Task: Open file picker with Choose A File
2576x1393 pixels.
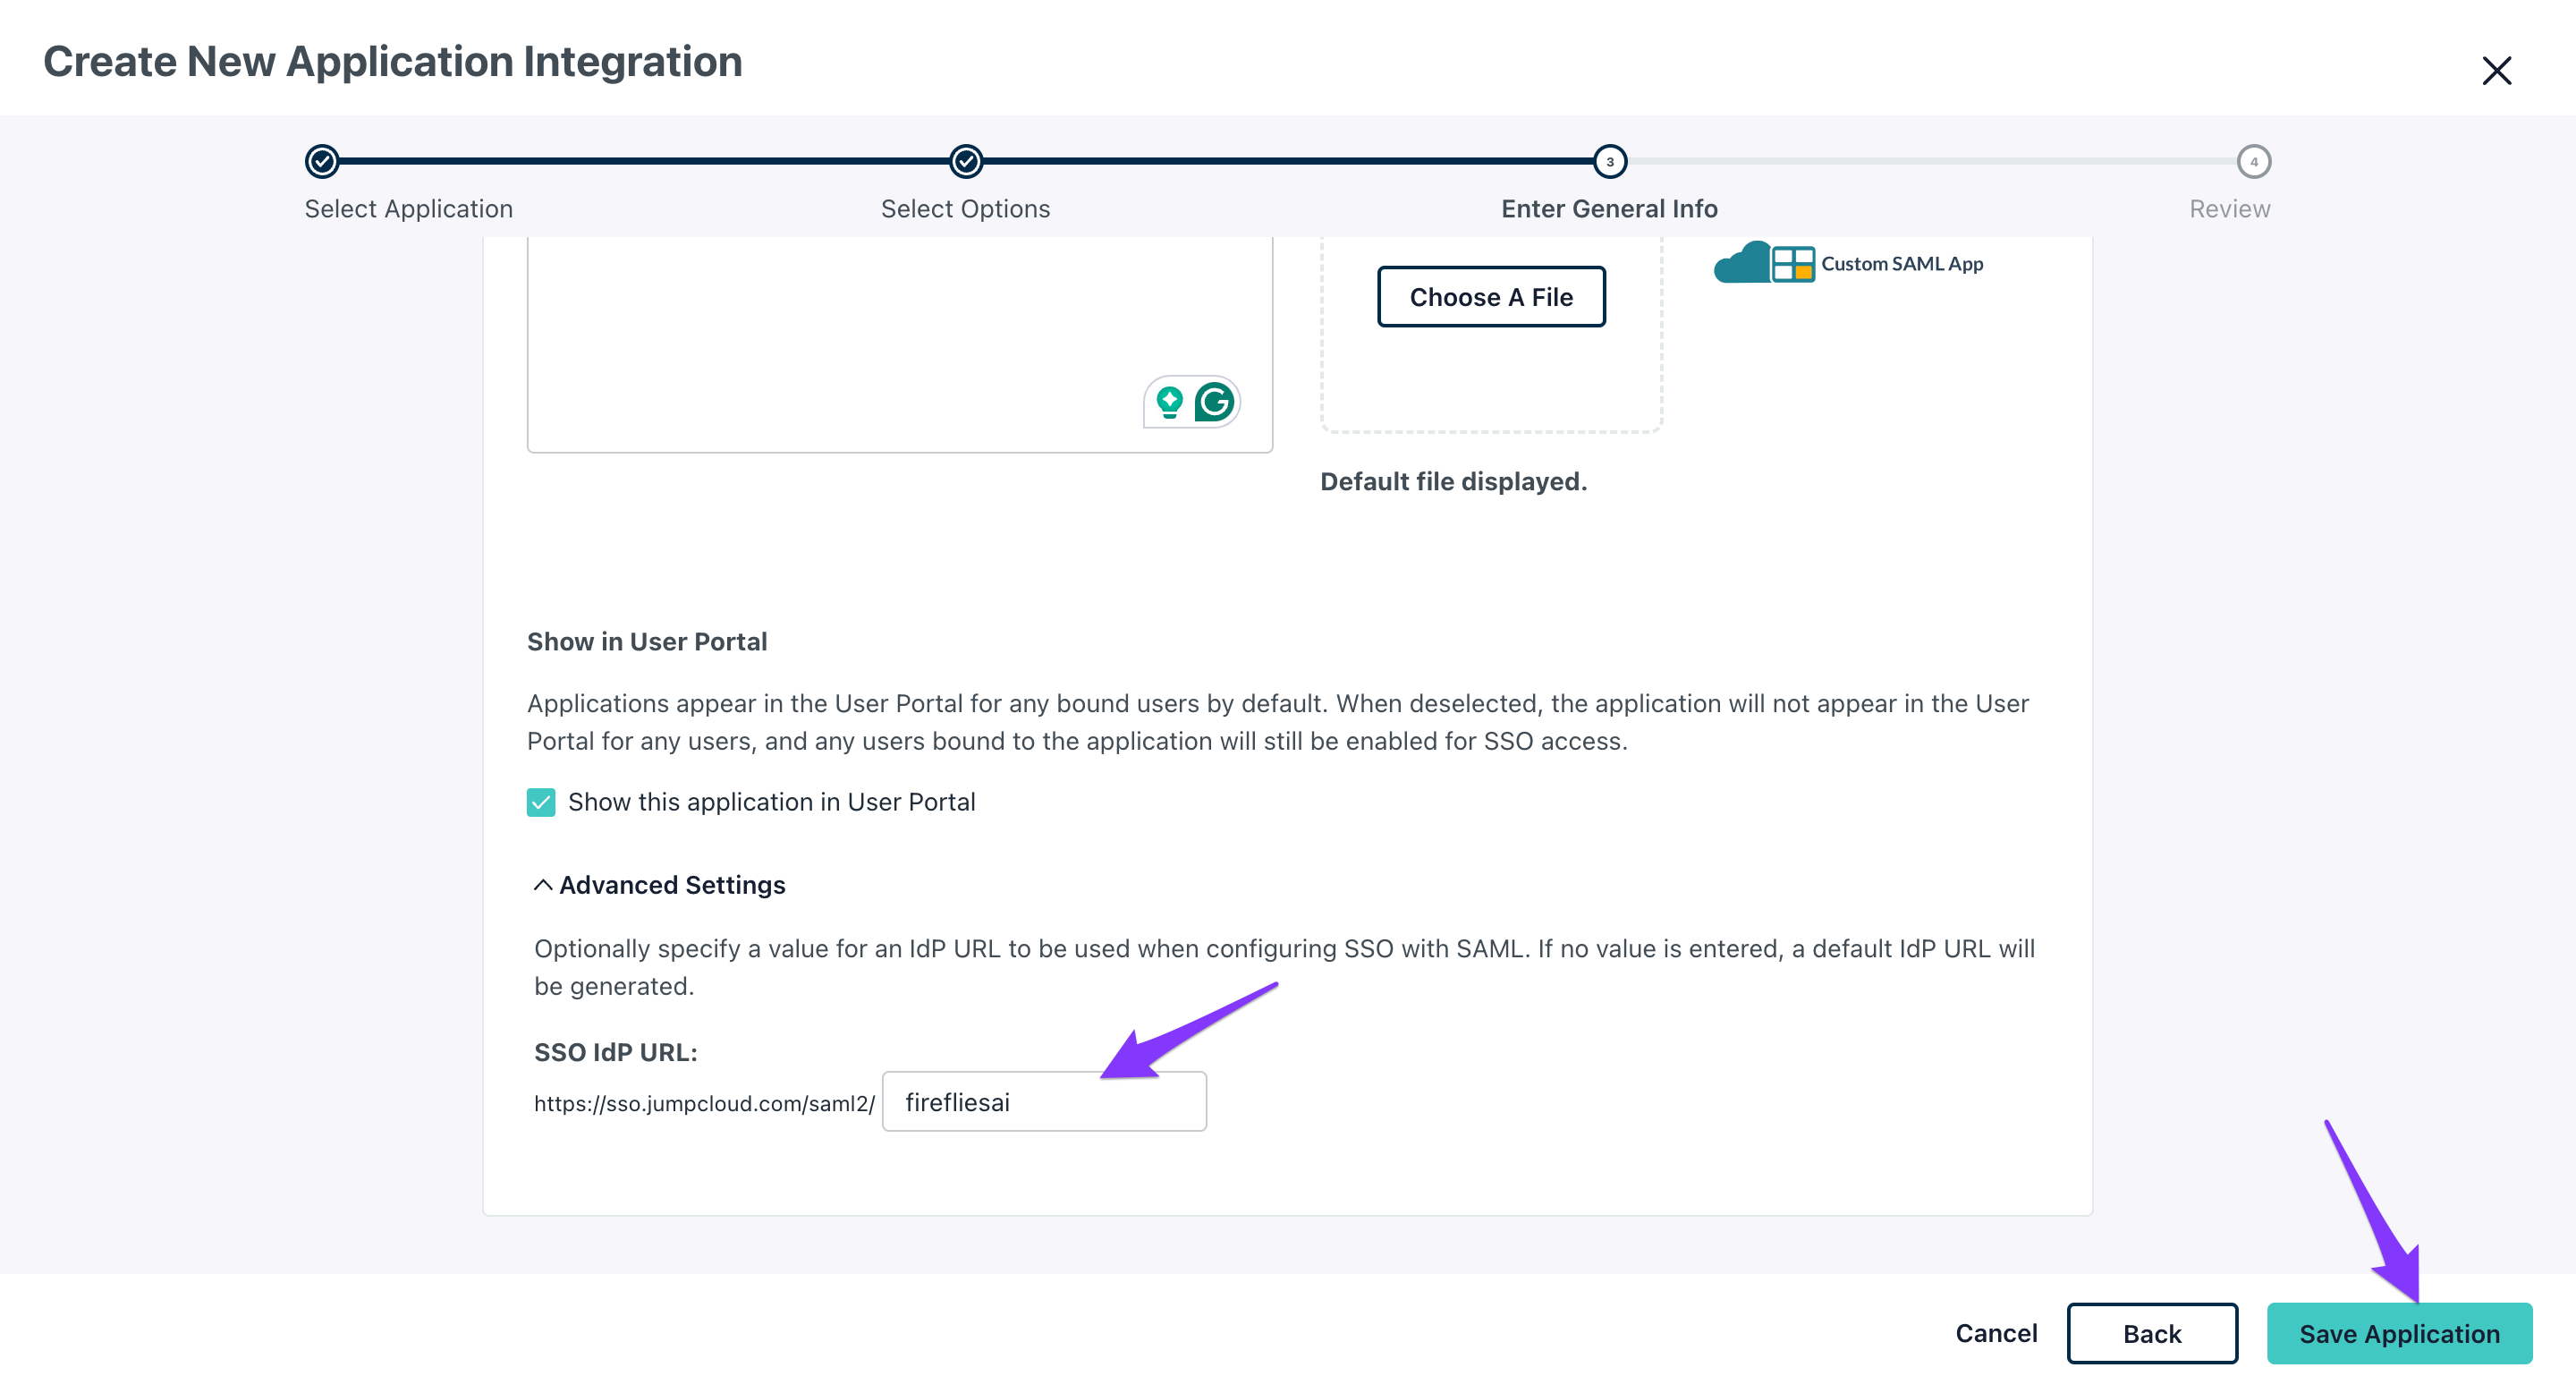Action: click(1490, 297)
